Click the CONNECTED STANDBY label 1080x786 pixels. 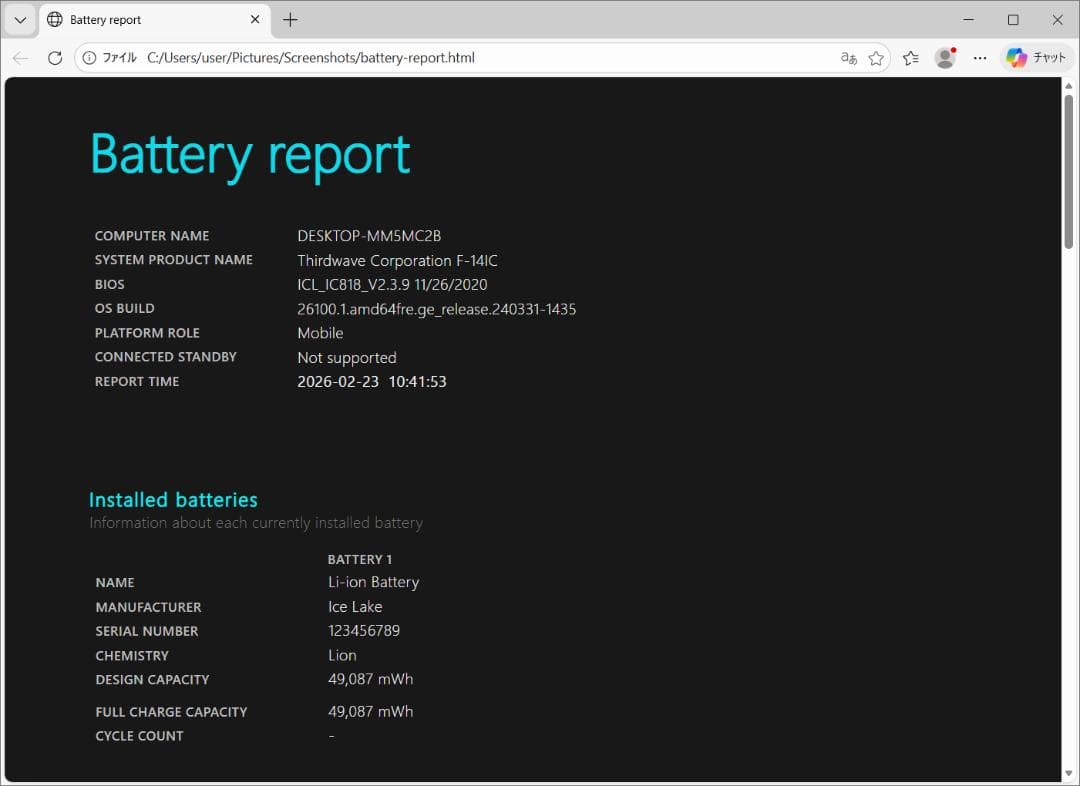click(x=165, y=357)
